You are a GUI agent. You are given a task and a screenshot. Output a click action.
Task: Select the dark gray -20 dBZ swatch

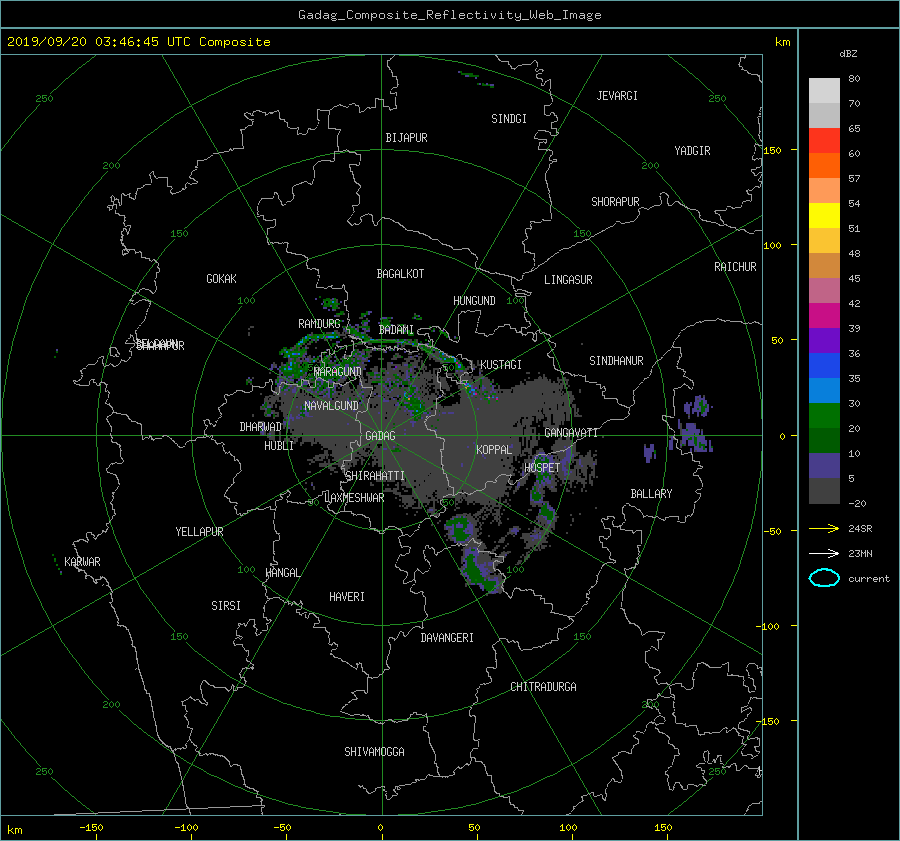[824, 491]
